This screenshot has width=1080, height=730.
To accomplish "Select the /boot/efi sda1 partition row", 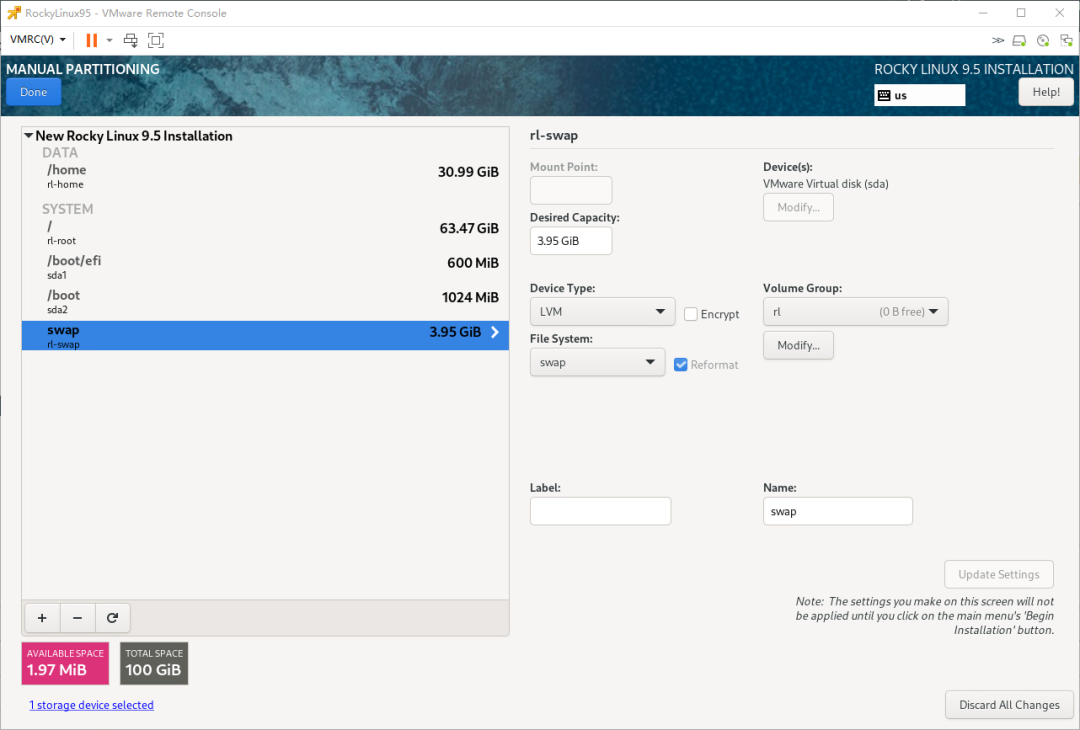I will pos(265,267).
